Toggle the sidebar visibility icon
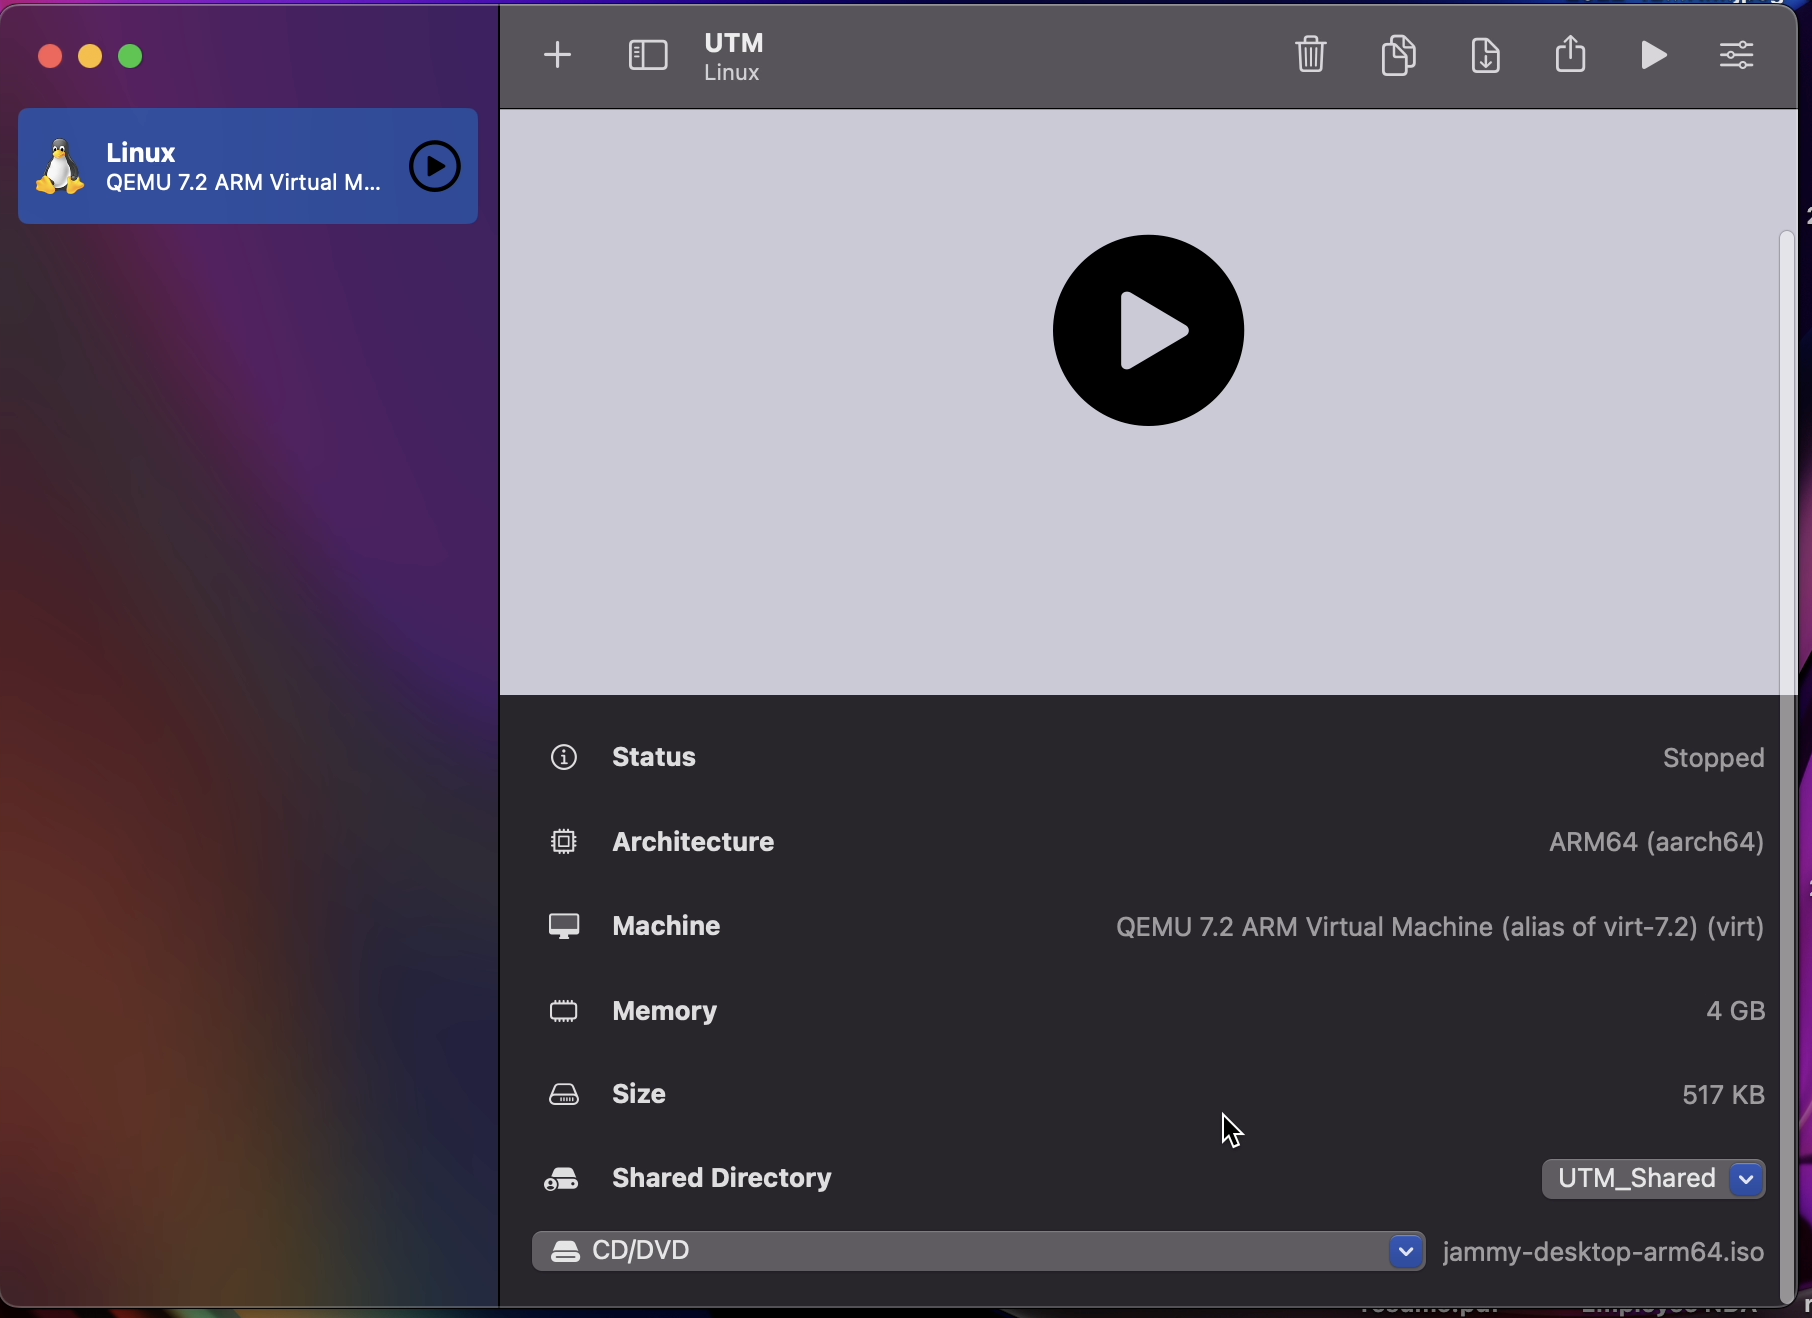The image size is (1812, 1318). 648,55
